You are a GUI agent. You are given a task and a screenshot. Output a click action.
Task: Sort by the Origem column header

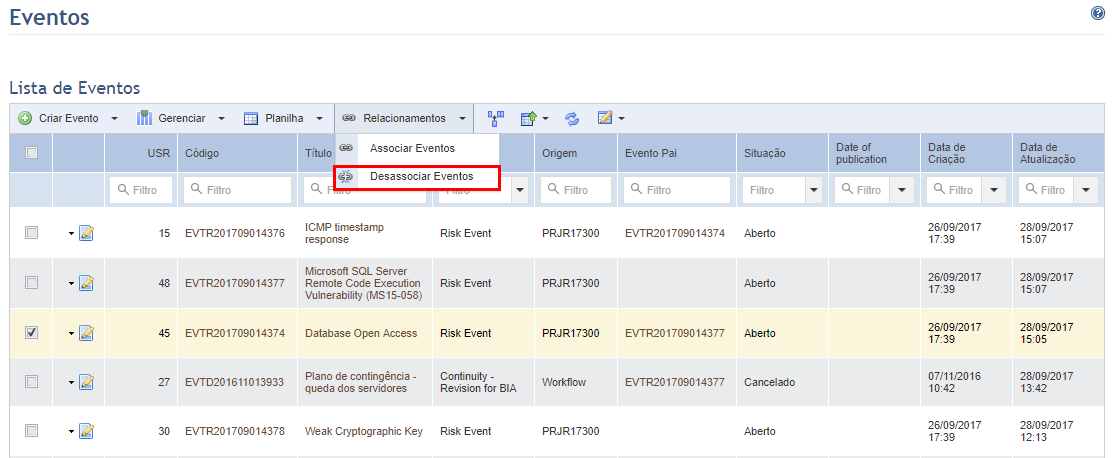[559, 153]
